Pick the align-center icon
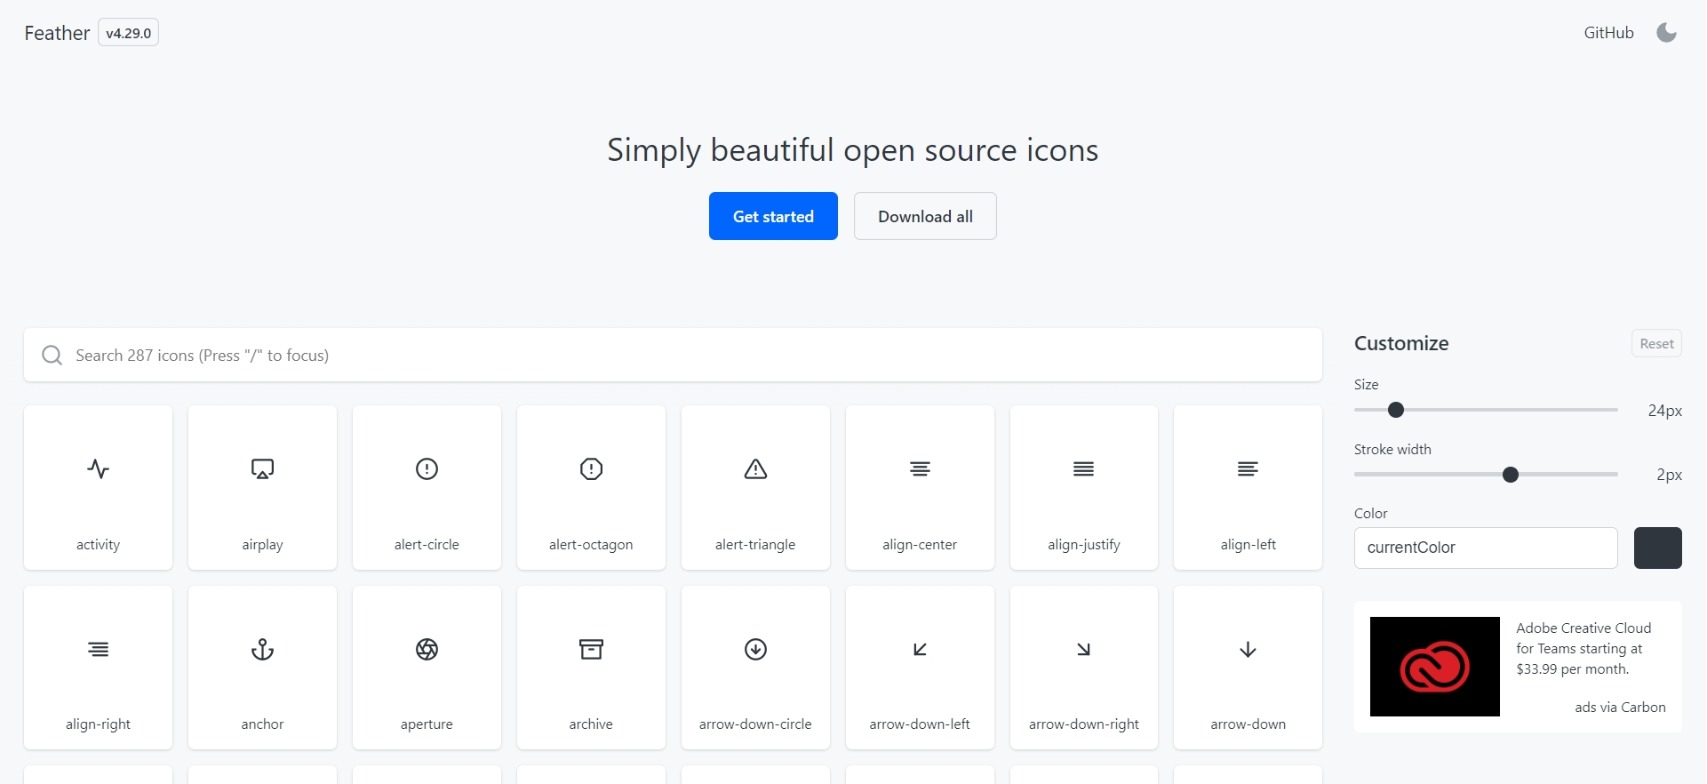This screenshot has width=1707, height=784. [920, 487]
